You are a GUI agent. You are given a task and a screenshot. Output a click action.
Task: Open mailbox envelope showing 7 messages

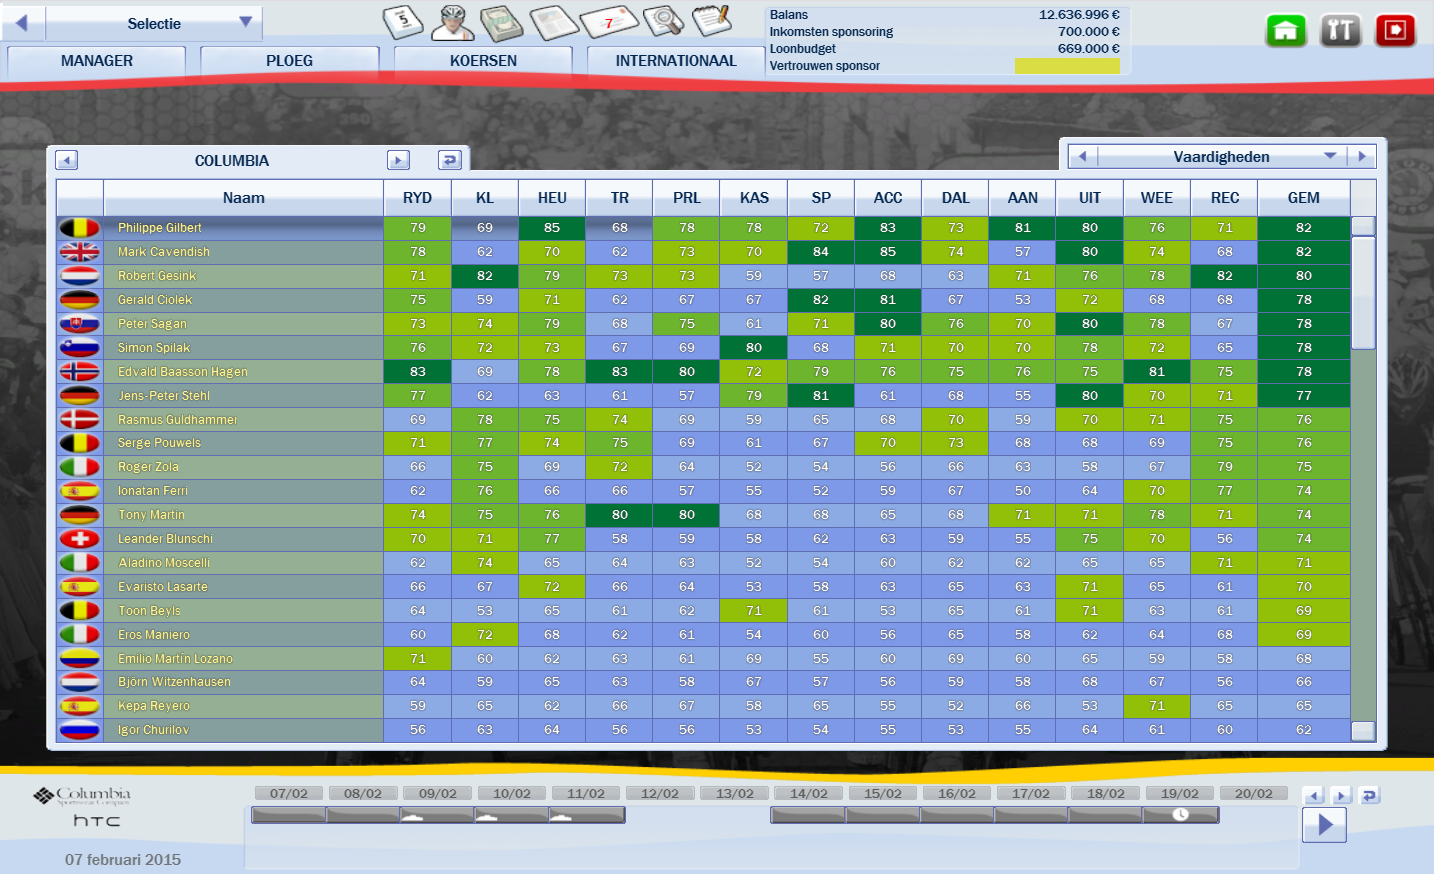(609, 21)
